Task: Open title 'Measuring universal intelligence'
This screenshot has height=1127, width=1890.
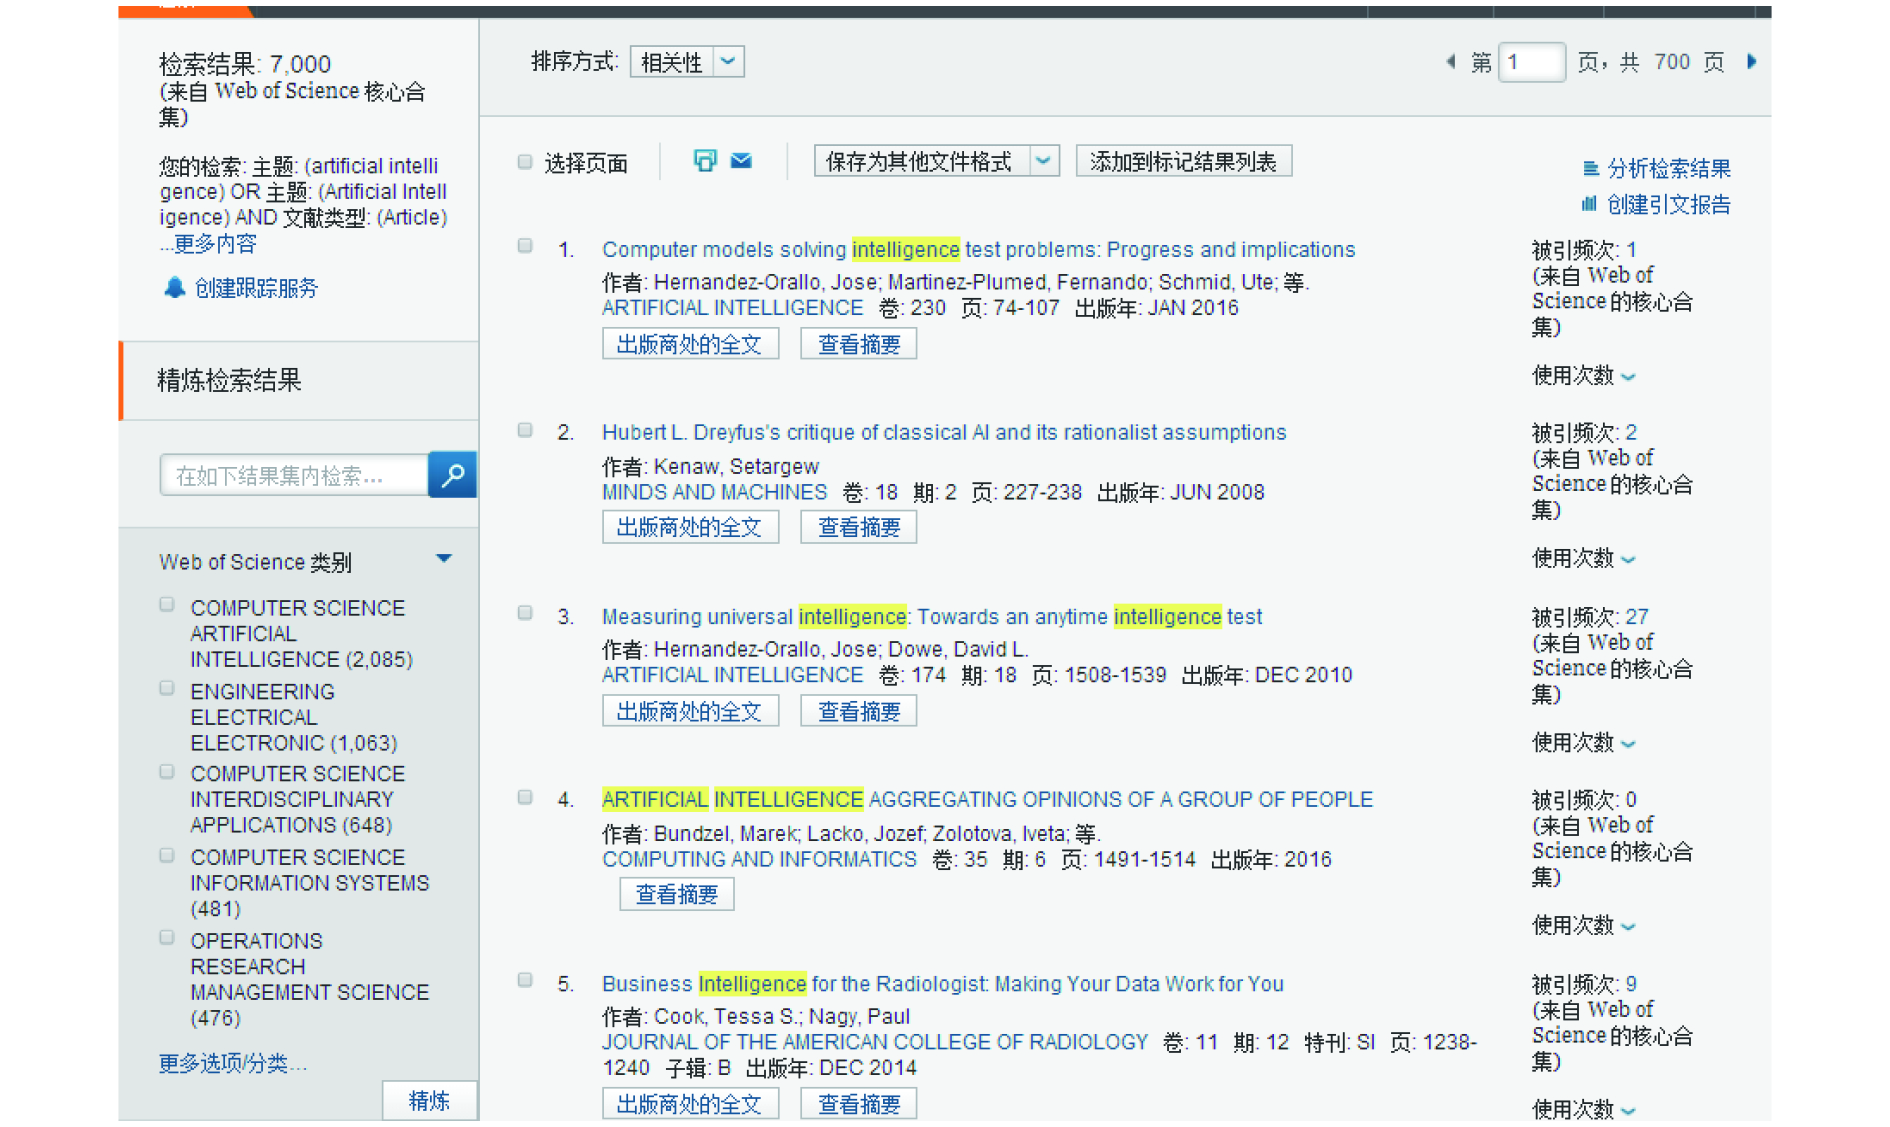Action: pos(932,616)
